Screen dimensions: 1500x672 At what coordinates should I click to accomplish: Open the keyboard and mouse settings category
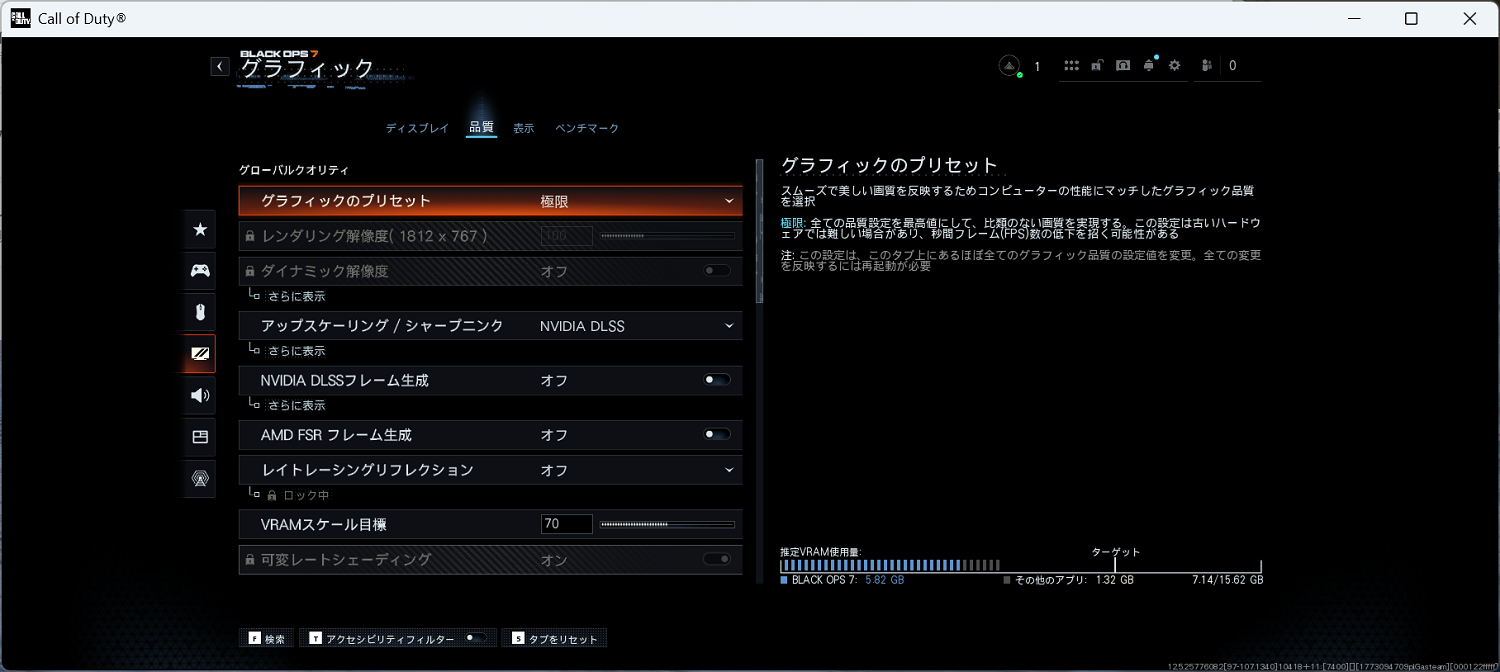coord(200,312)
